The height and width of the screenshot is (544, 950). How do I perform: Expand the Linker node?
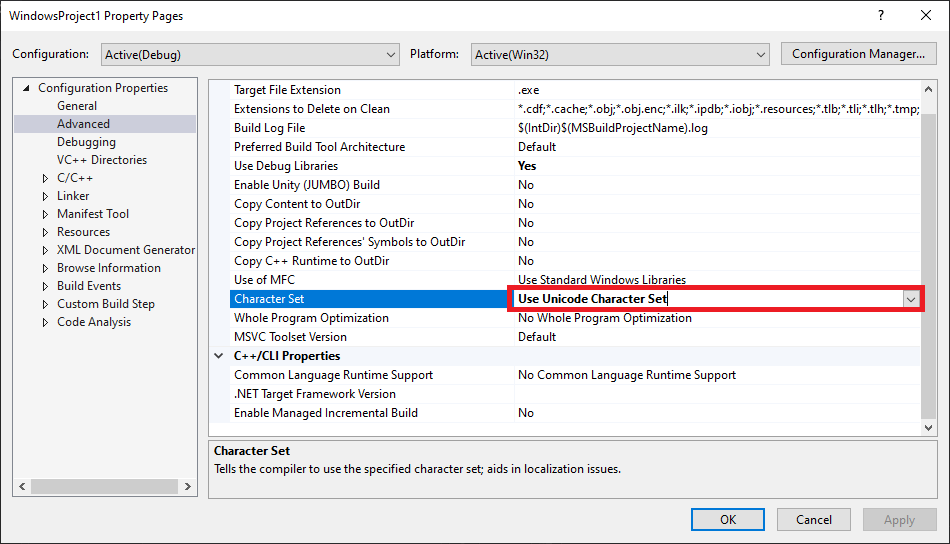pyautogui.click(x=45, y=196)
